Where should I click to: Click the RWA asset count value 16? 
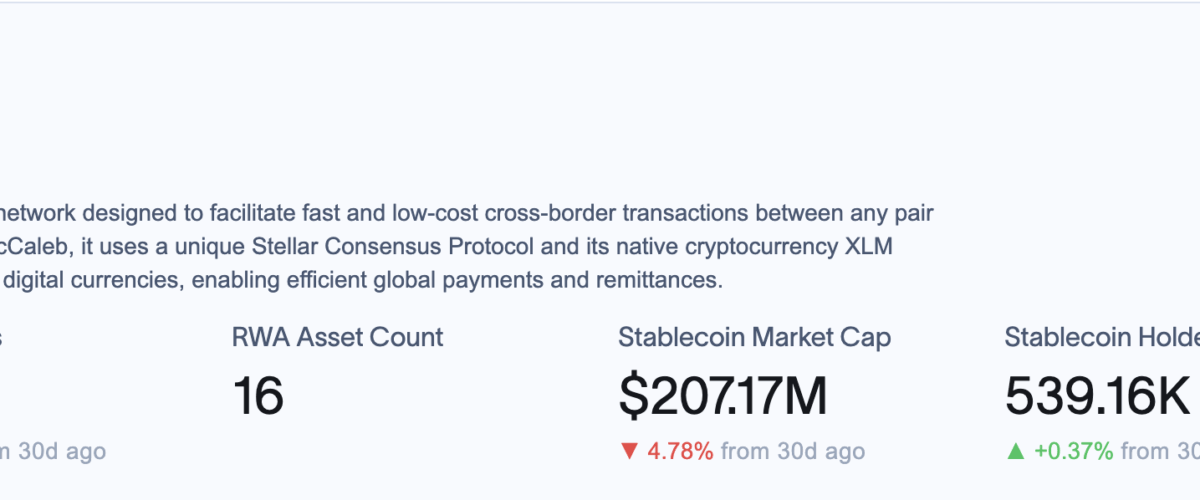coord(258,396)
